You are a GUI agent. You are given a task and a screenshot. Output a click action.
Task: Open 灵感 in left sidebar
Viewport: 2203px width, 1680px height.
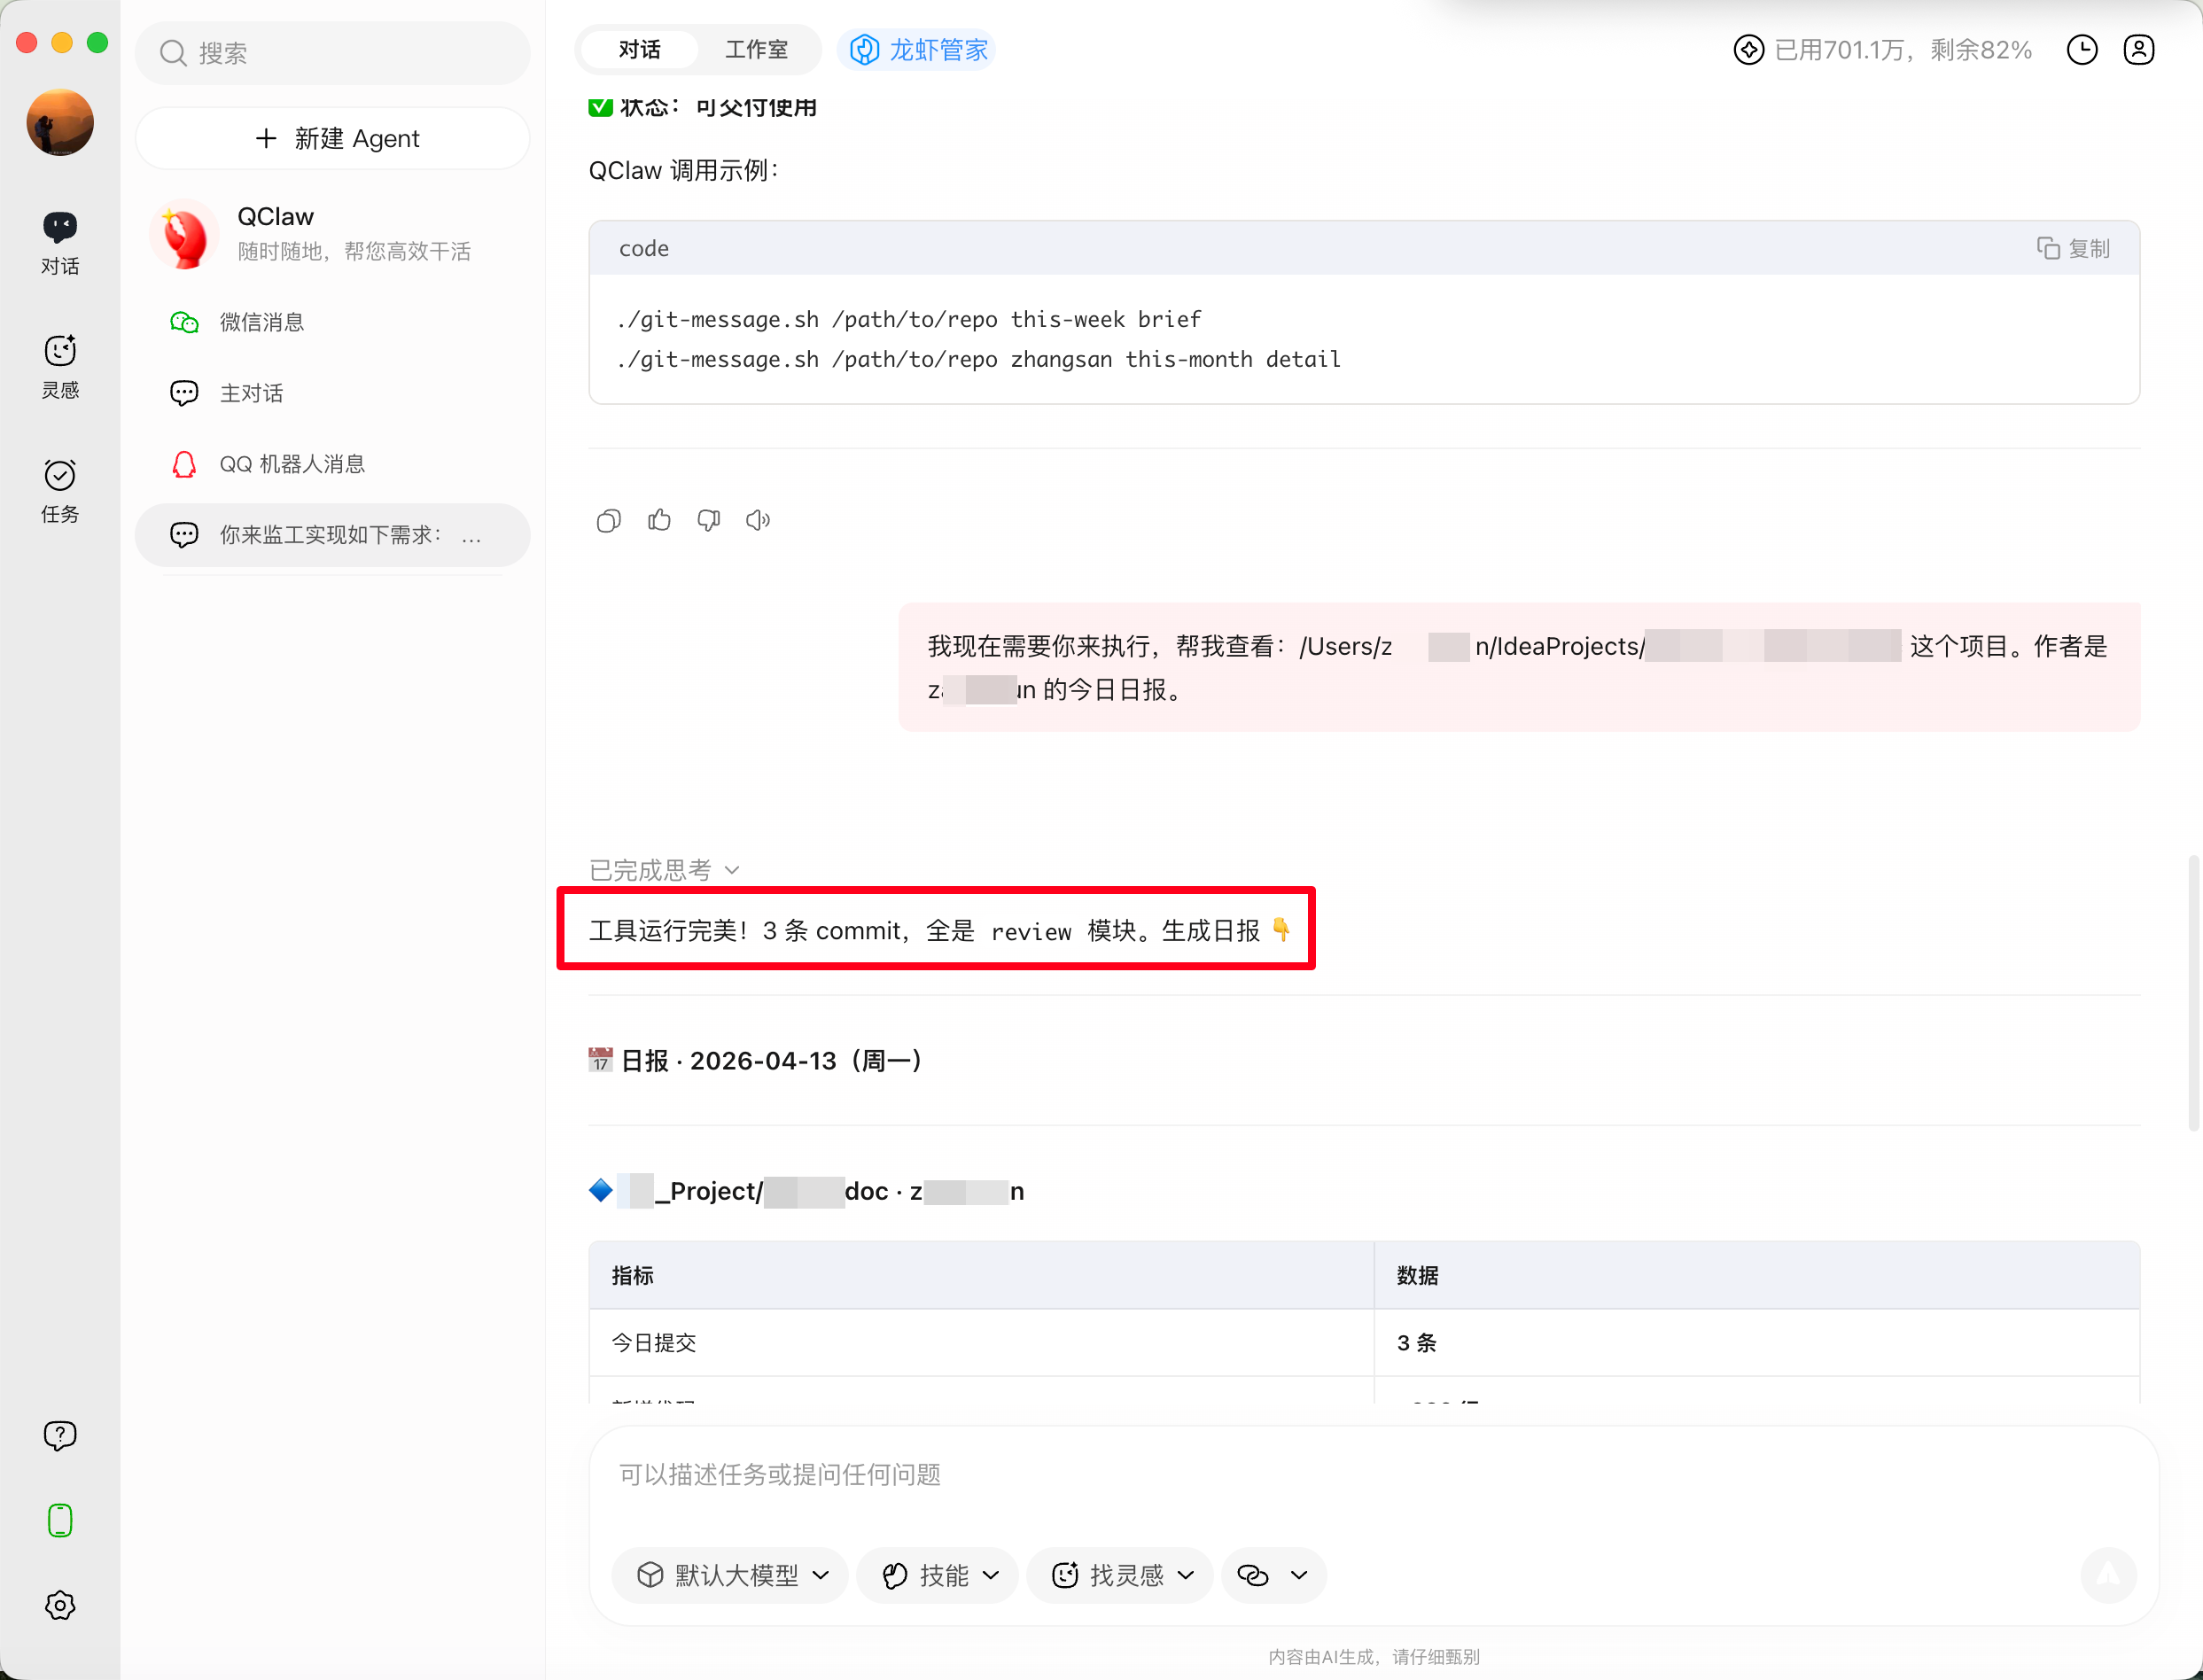click(x=60, y=366)
